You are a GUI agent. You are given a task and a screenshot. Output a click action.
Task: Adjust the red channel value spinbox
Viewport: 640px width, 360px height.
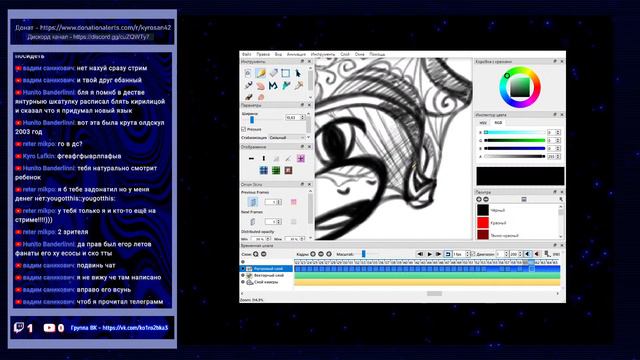553,132
